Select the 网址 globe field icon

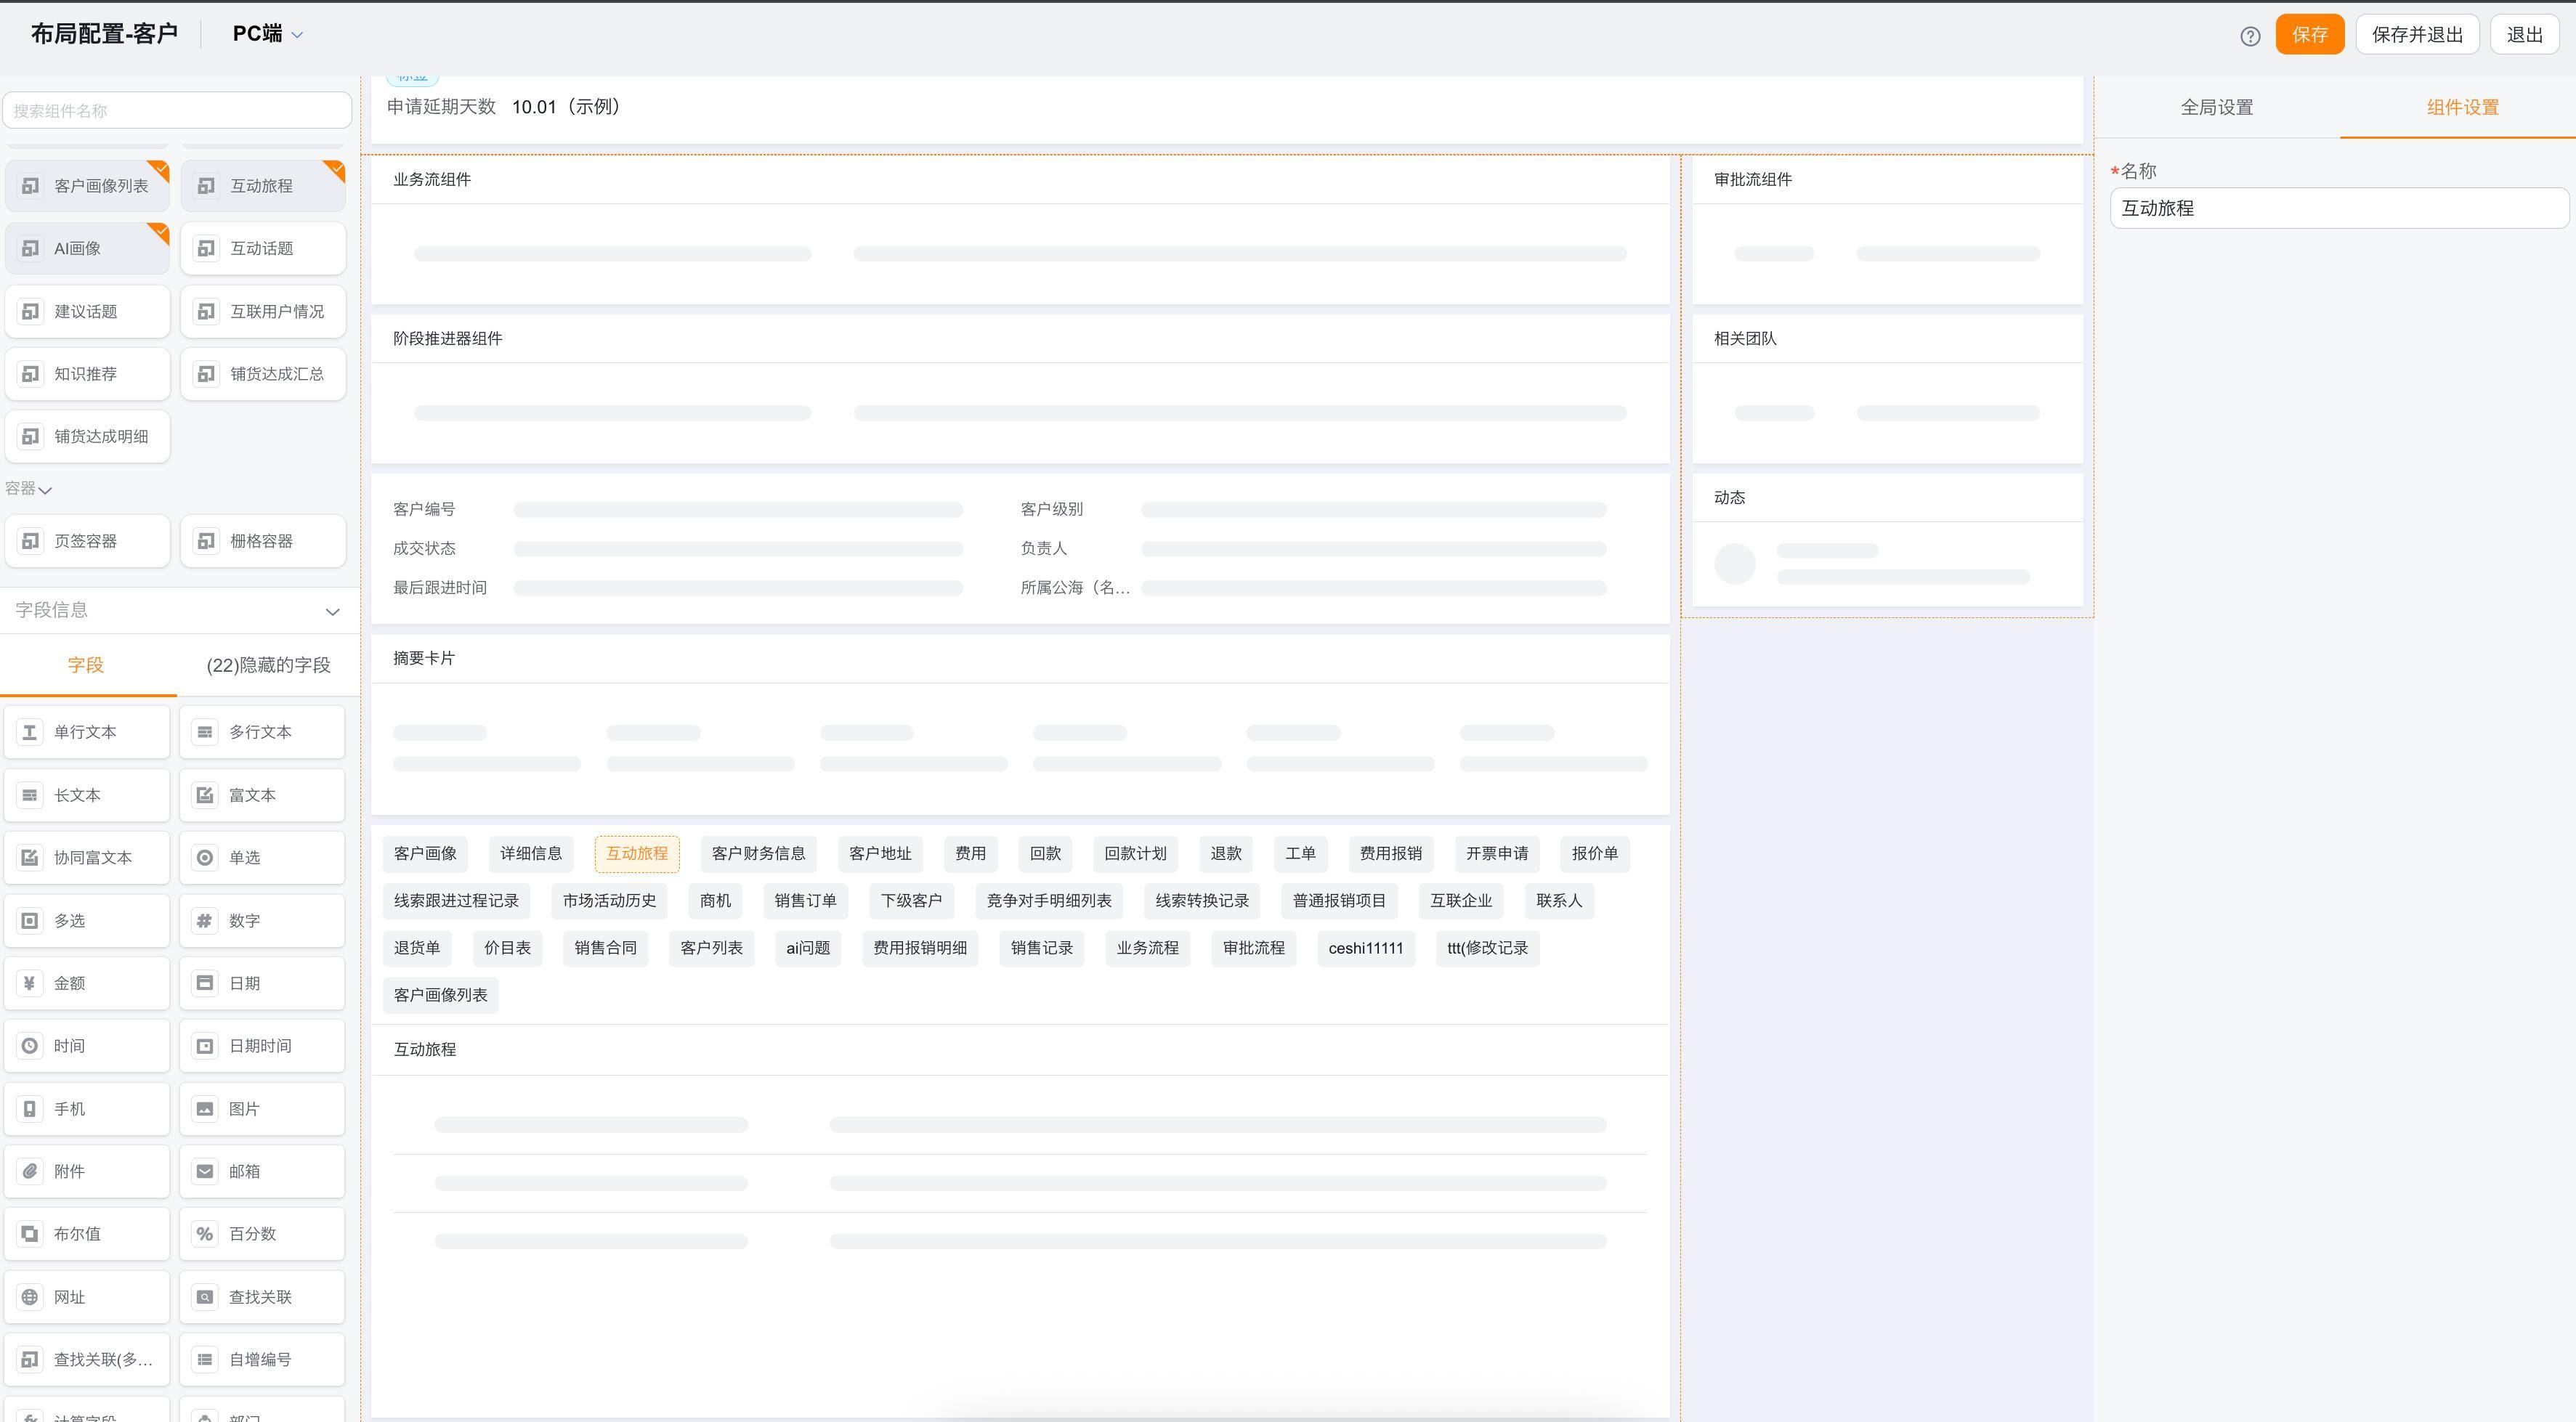(x=30, y=1297)
